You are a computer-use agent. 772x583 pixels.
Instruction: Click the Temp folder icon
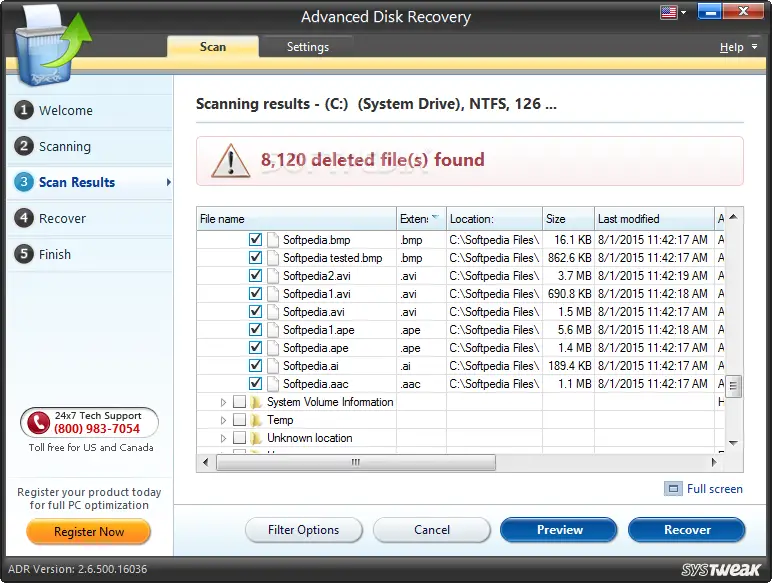(256, 420)
